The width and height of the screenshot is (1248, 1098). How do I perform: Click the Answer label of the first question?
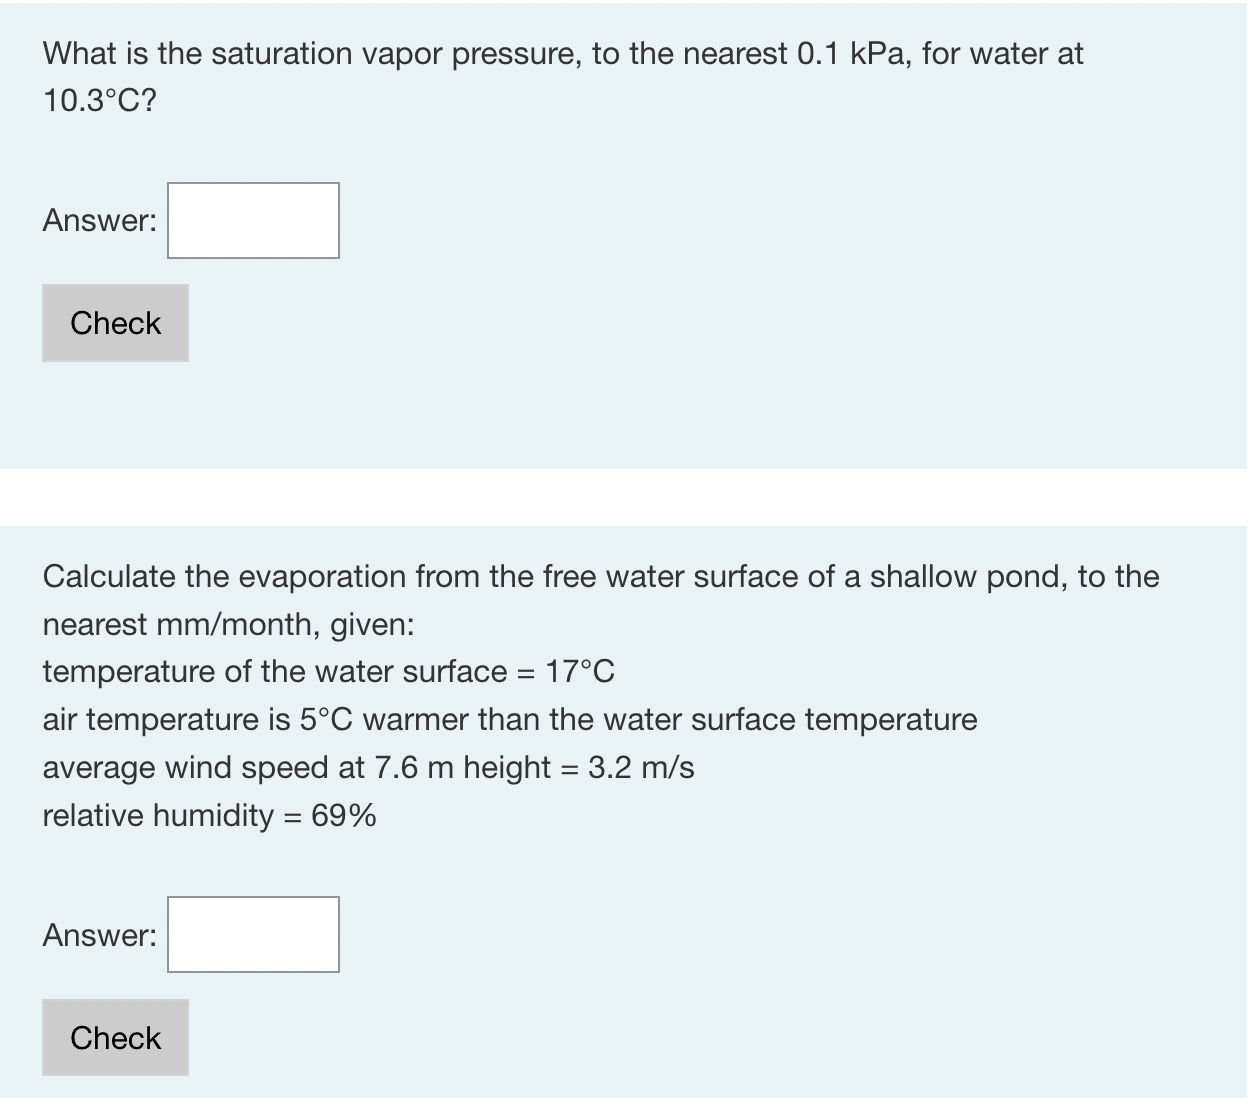[x=99, y=220]
